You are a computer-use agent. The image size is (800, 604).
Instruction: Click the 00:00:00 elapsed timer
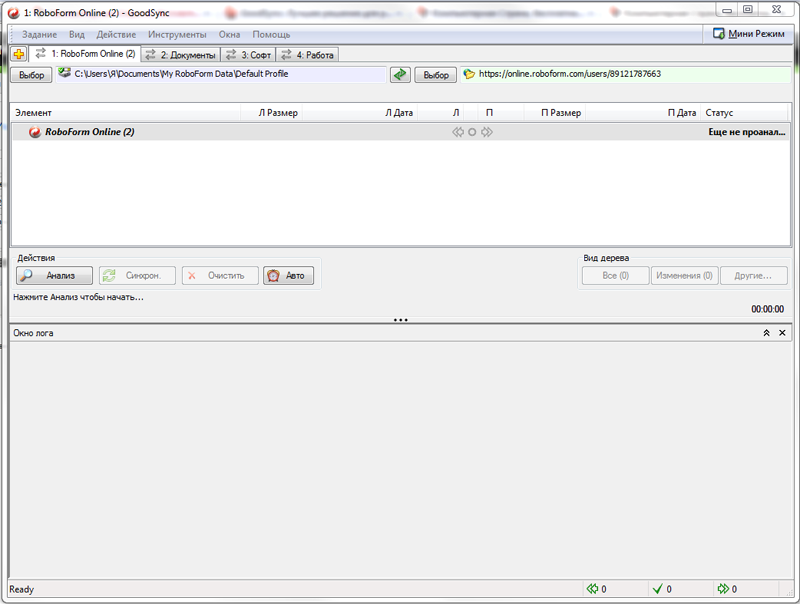click(x=767, y=309)
